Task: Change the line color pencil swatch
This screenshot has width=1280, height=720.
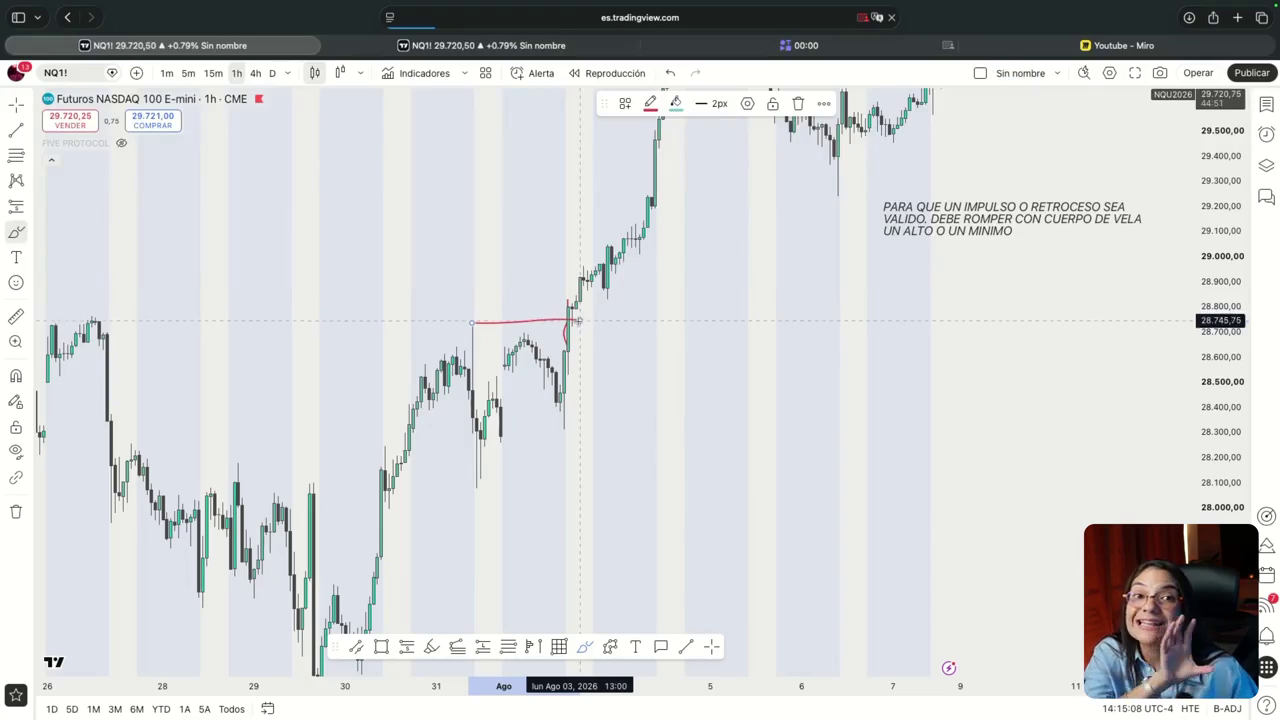Action: (650, 103)
